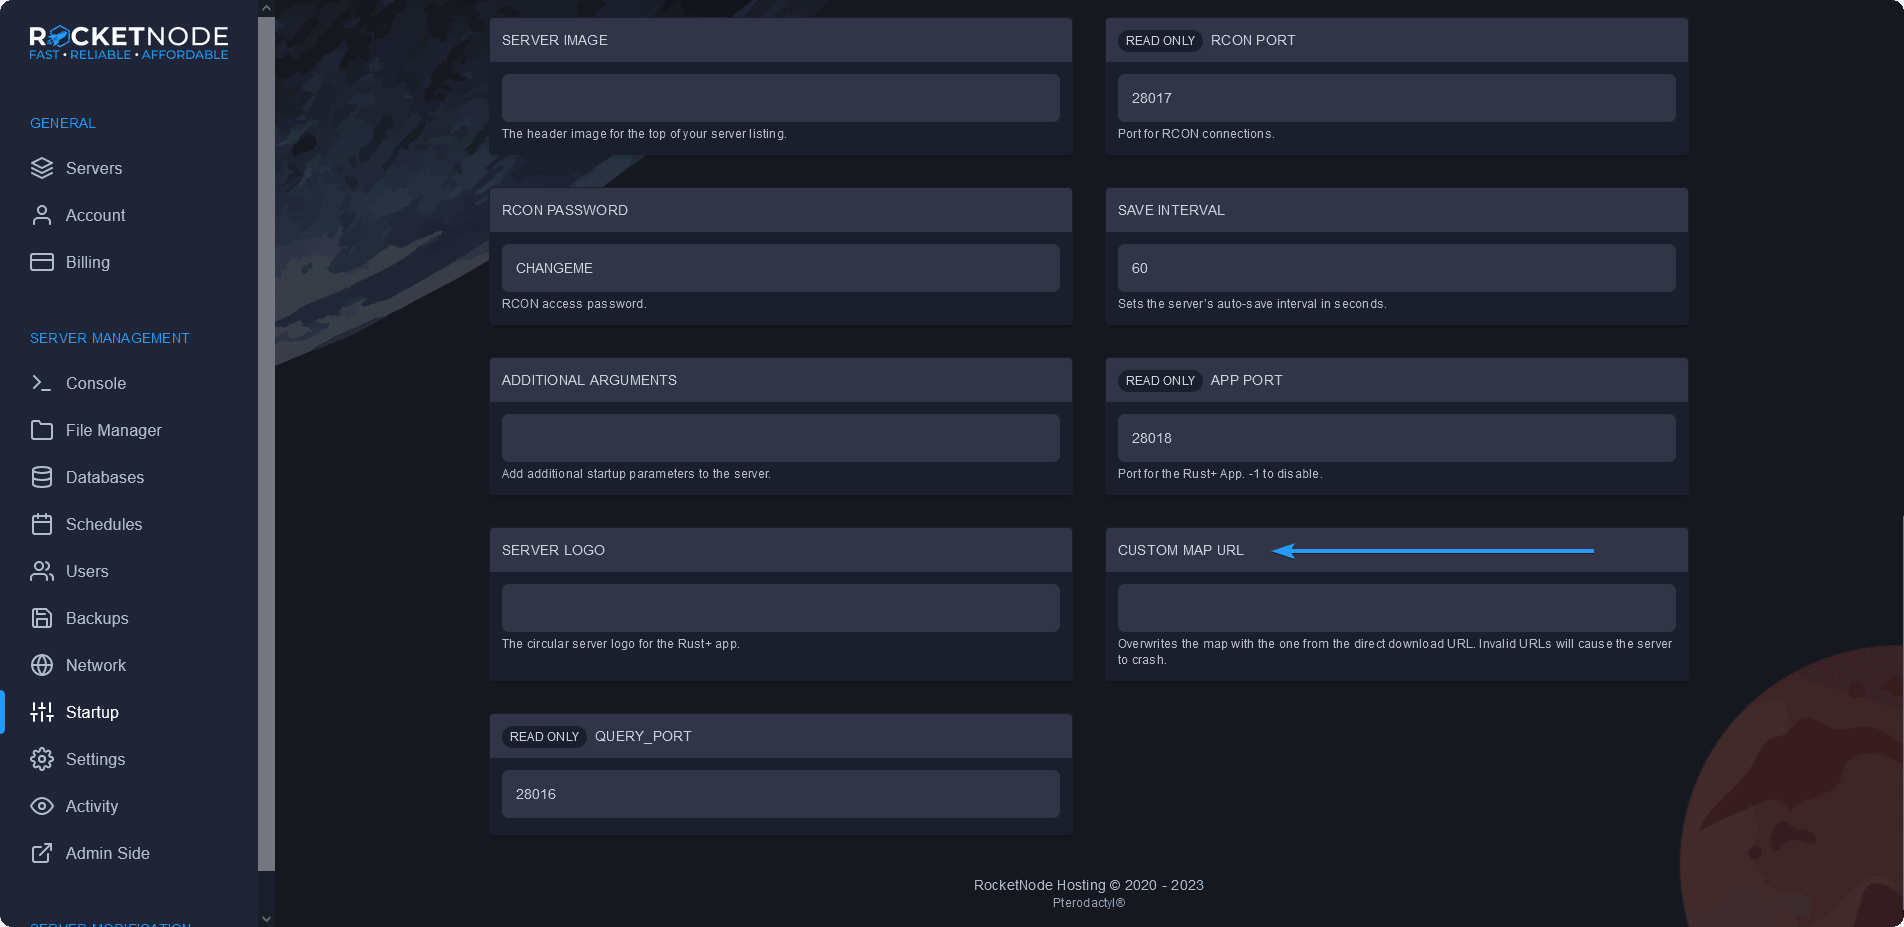Click the Databases cylinder icon
This screenshot has width=1904, height=927.
point(42,477)
